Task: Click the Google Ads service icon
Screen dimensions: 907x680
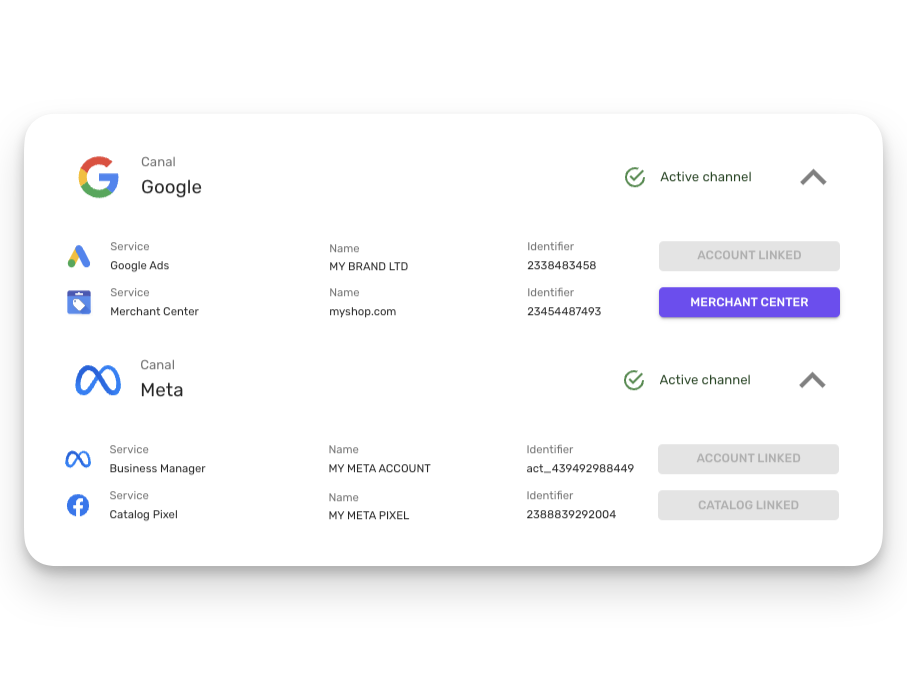Action: pyautogui.click(x=79, y=256)
